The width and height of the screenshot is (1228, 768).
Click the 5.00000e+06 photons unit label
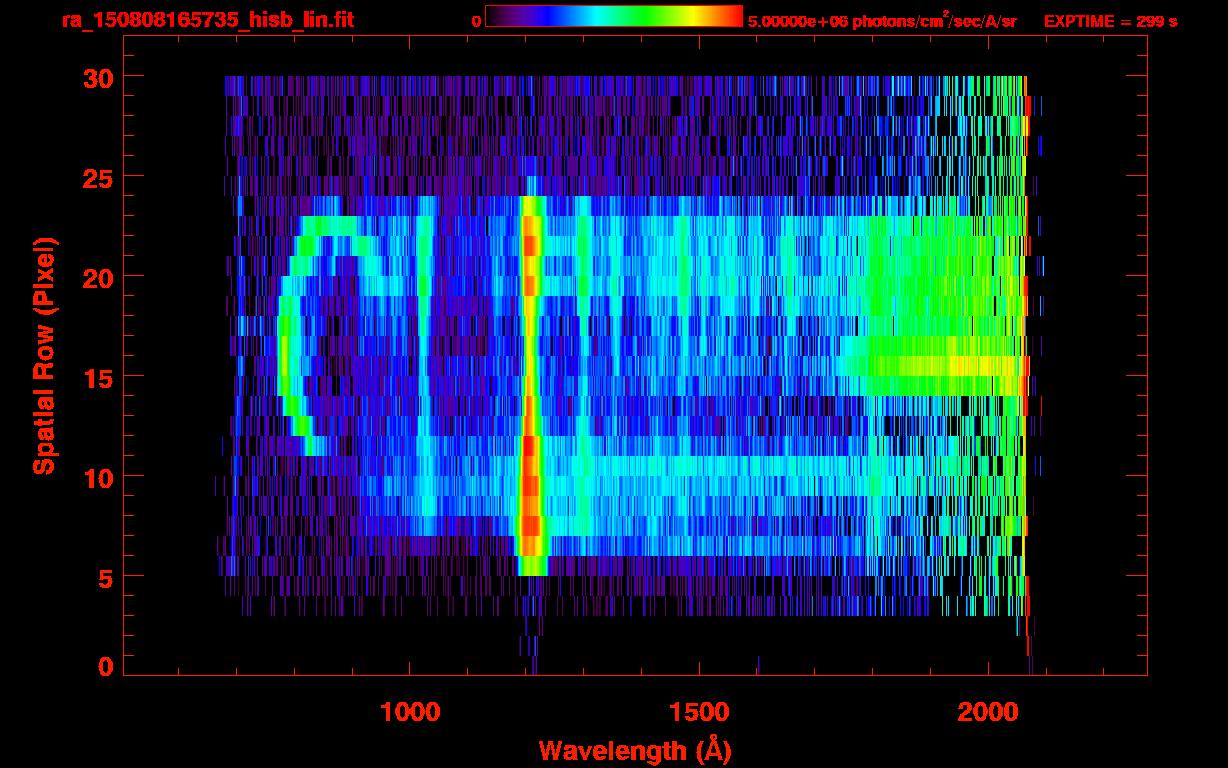click(x=882, y=20)
